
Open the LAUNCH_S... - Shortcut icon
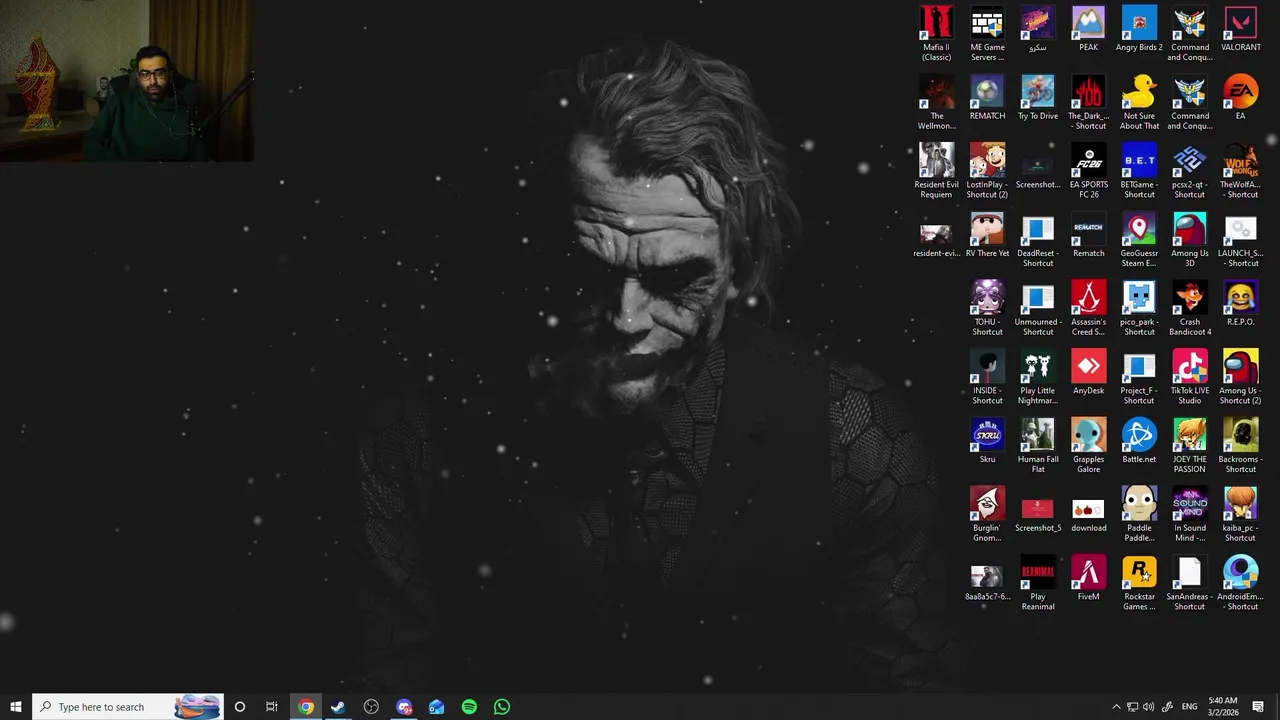pos(1240,239)
